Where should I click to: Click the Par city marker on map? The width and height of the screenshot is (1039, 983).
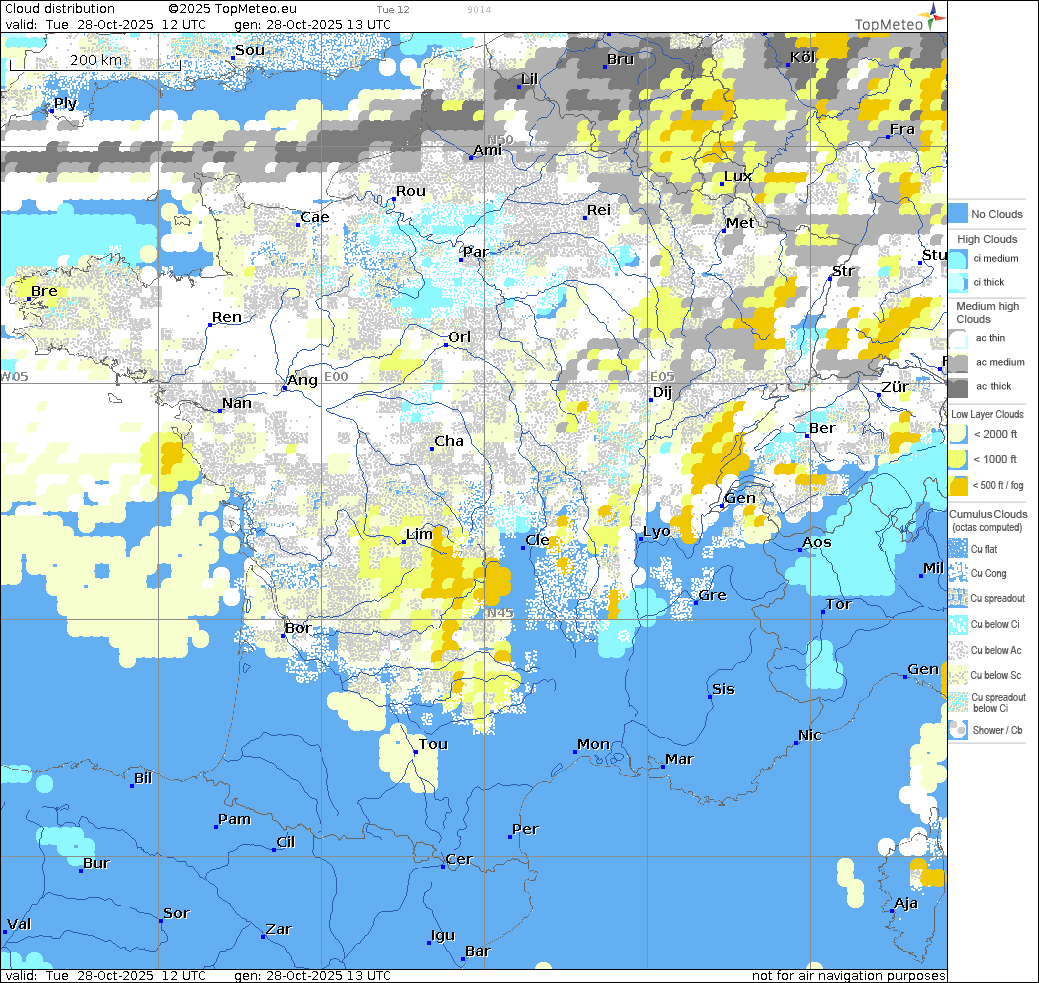[x=461, y=260]
